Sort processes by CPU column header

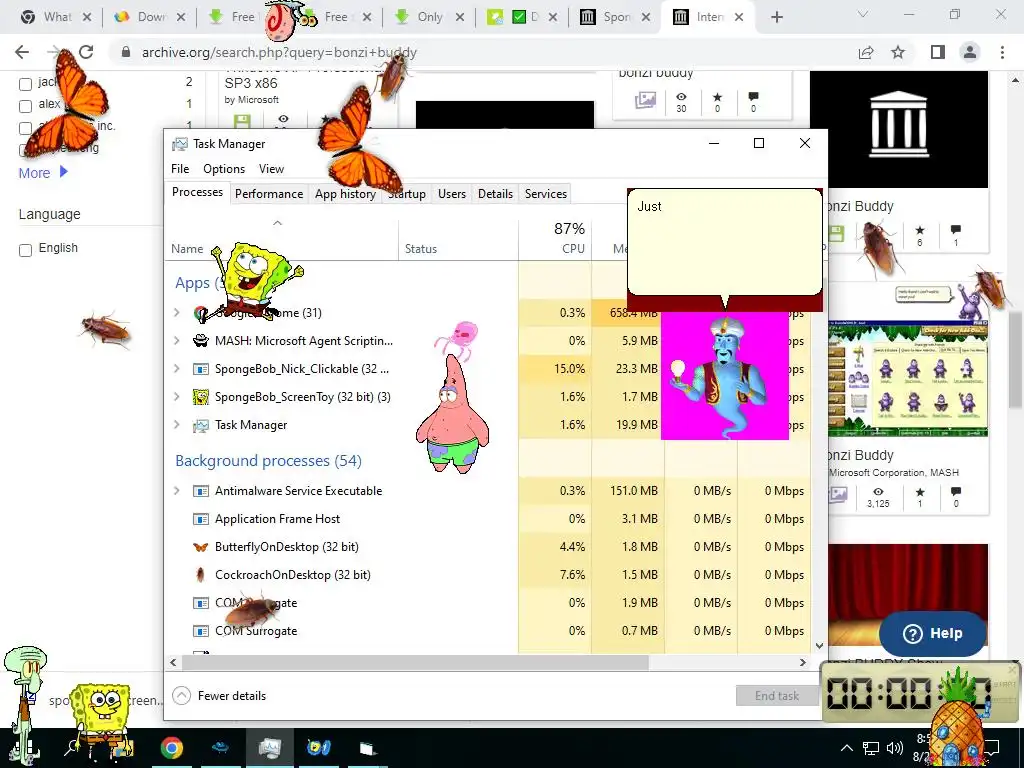click(555, 239)
